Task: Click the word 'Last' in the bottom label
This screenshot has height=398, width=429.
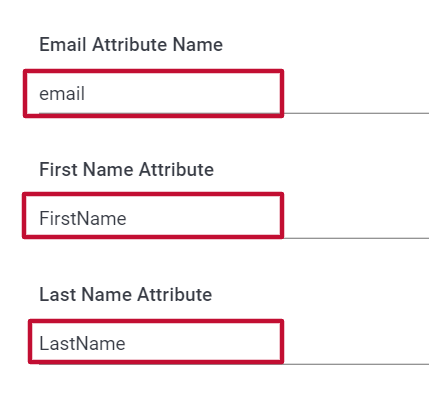Action: [58, 294]
